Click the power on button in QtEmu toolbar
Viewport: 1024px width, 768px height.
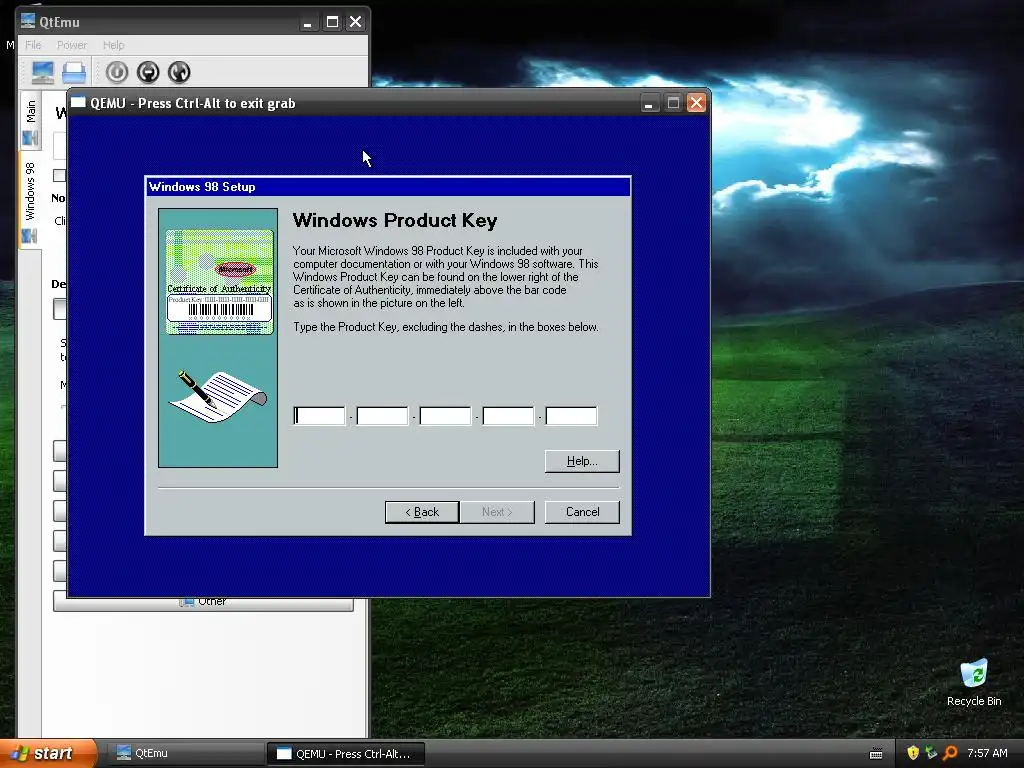(x=117, y=72)
